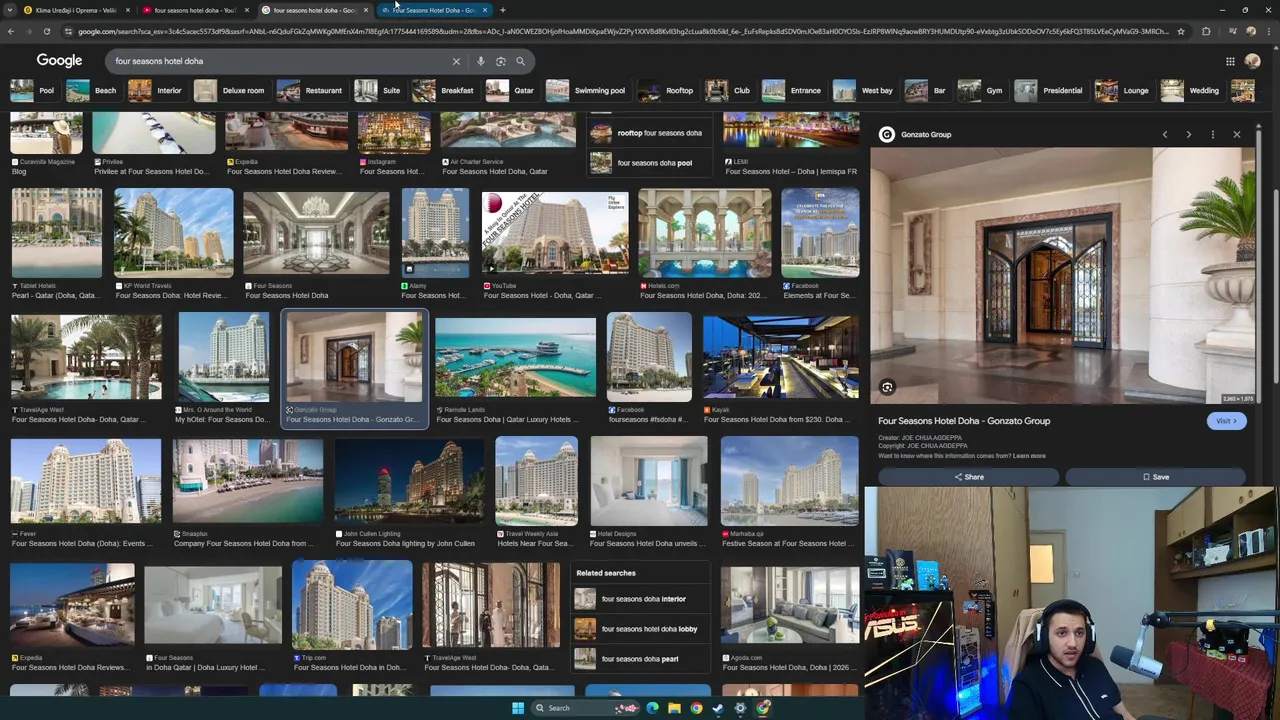Reload the page
This screenshot has height=720, width=1280.
46,31
